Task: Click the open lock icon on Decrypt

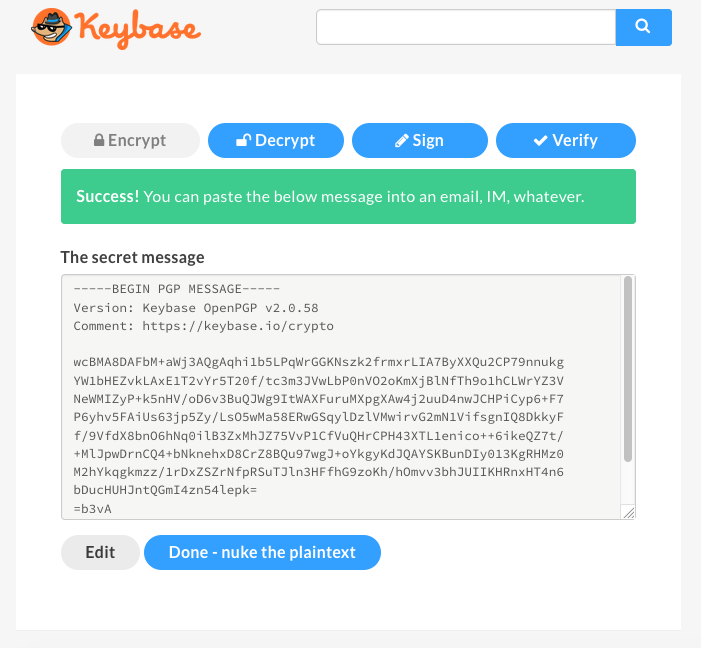Action: coord(244,140)
